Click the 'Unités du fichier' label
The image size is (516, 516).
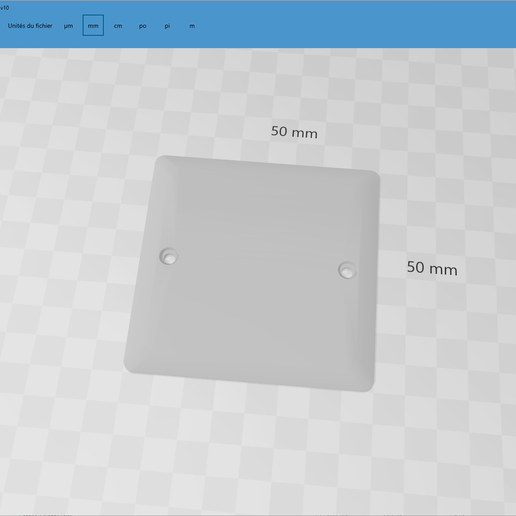coord(30,26)
